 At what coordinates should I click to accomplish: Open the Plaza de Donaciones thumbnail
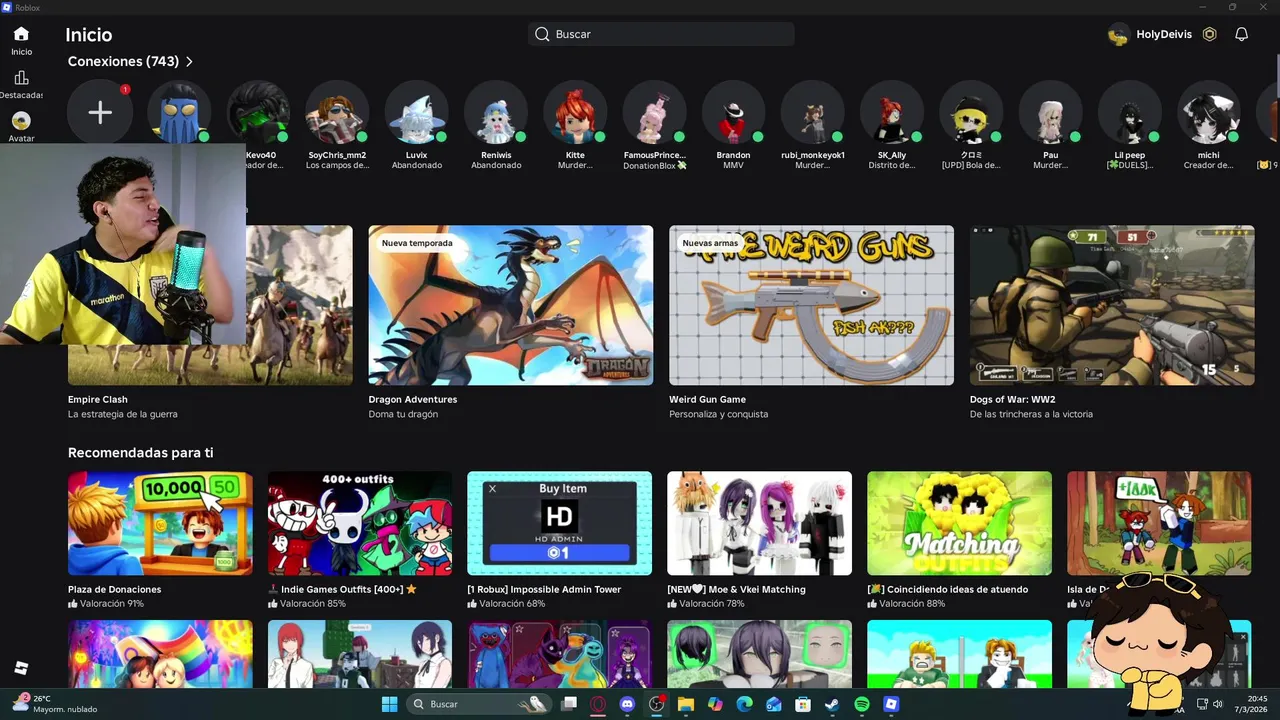160,523
